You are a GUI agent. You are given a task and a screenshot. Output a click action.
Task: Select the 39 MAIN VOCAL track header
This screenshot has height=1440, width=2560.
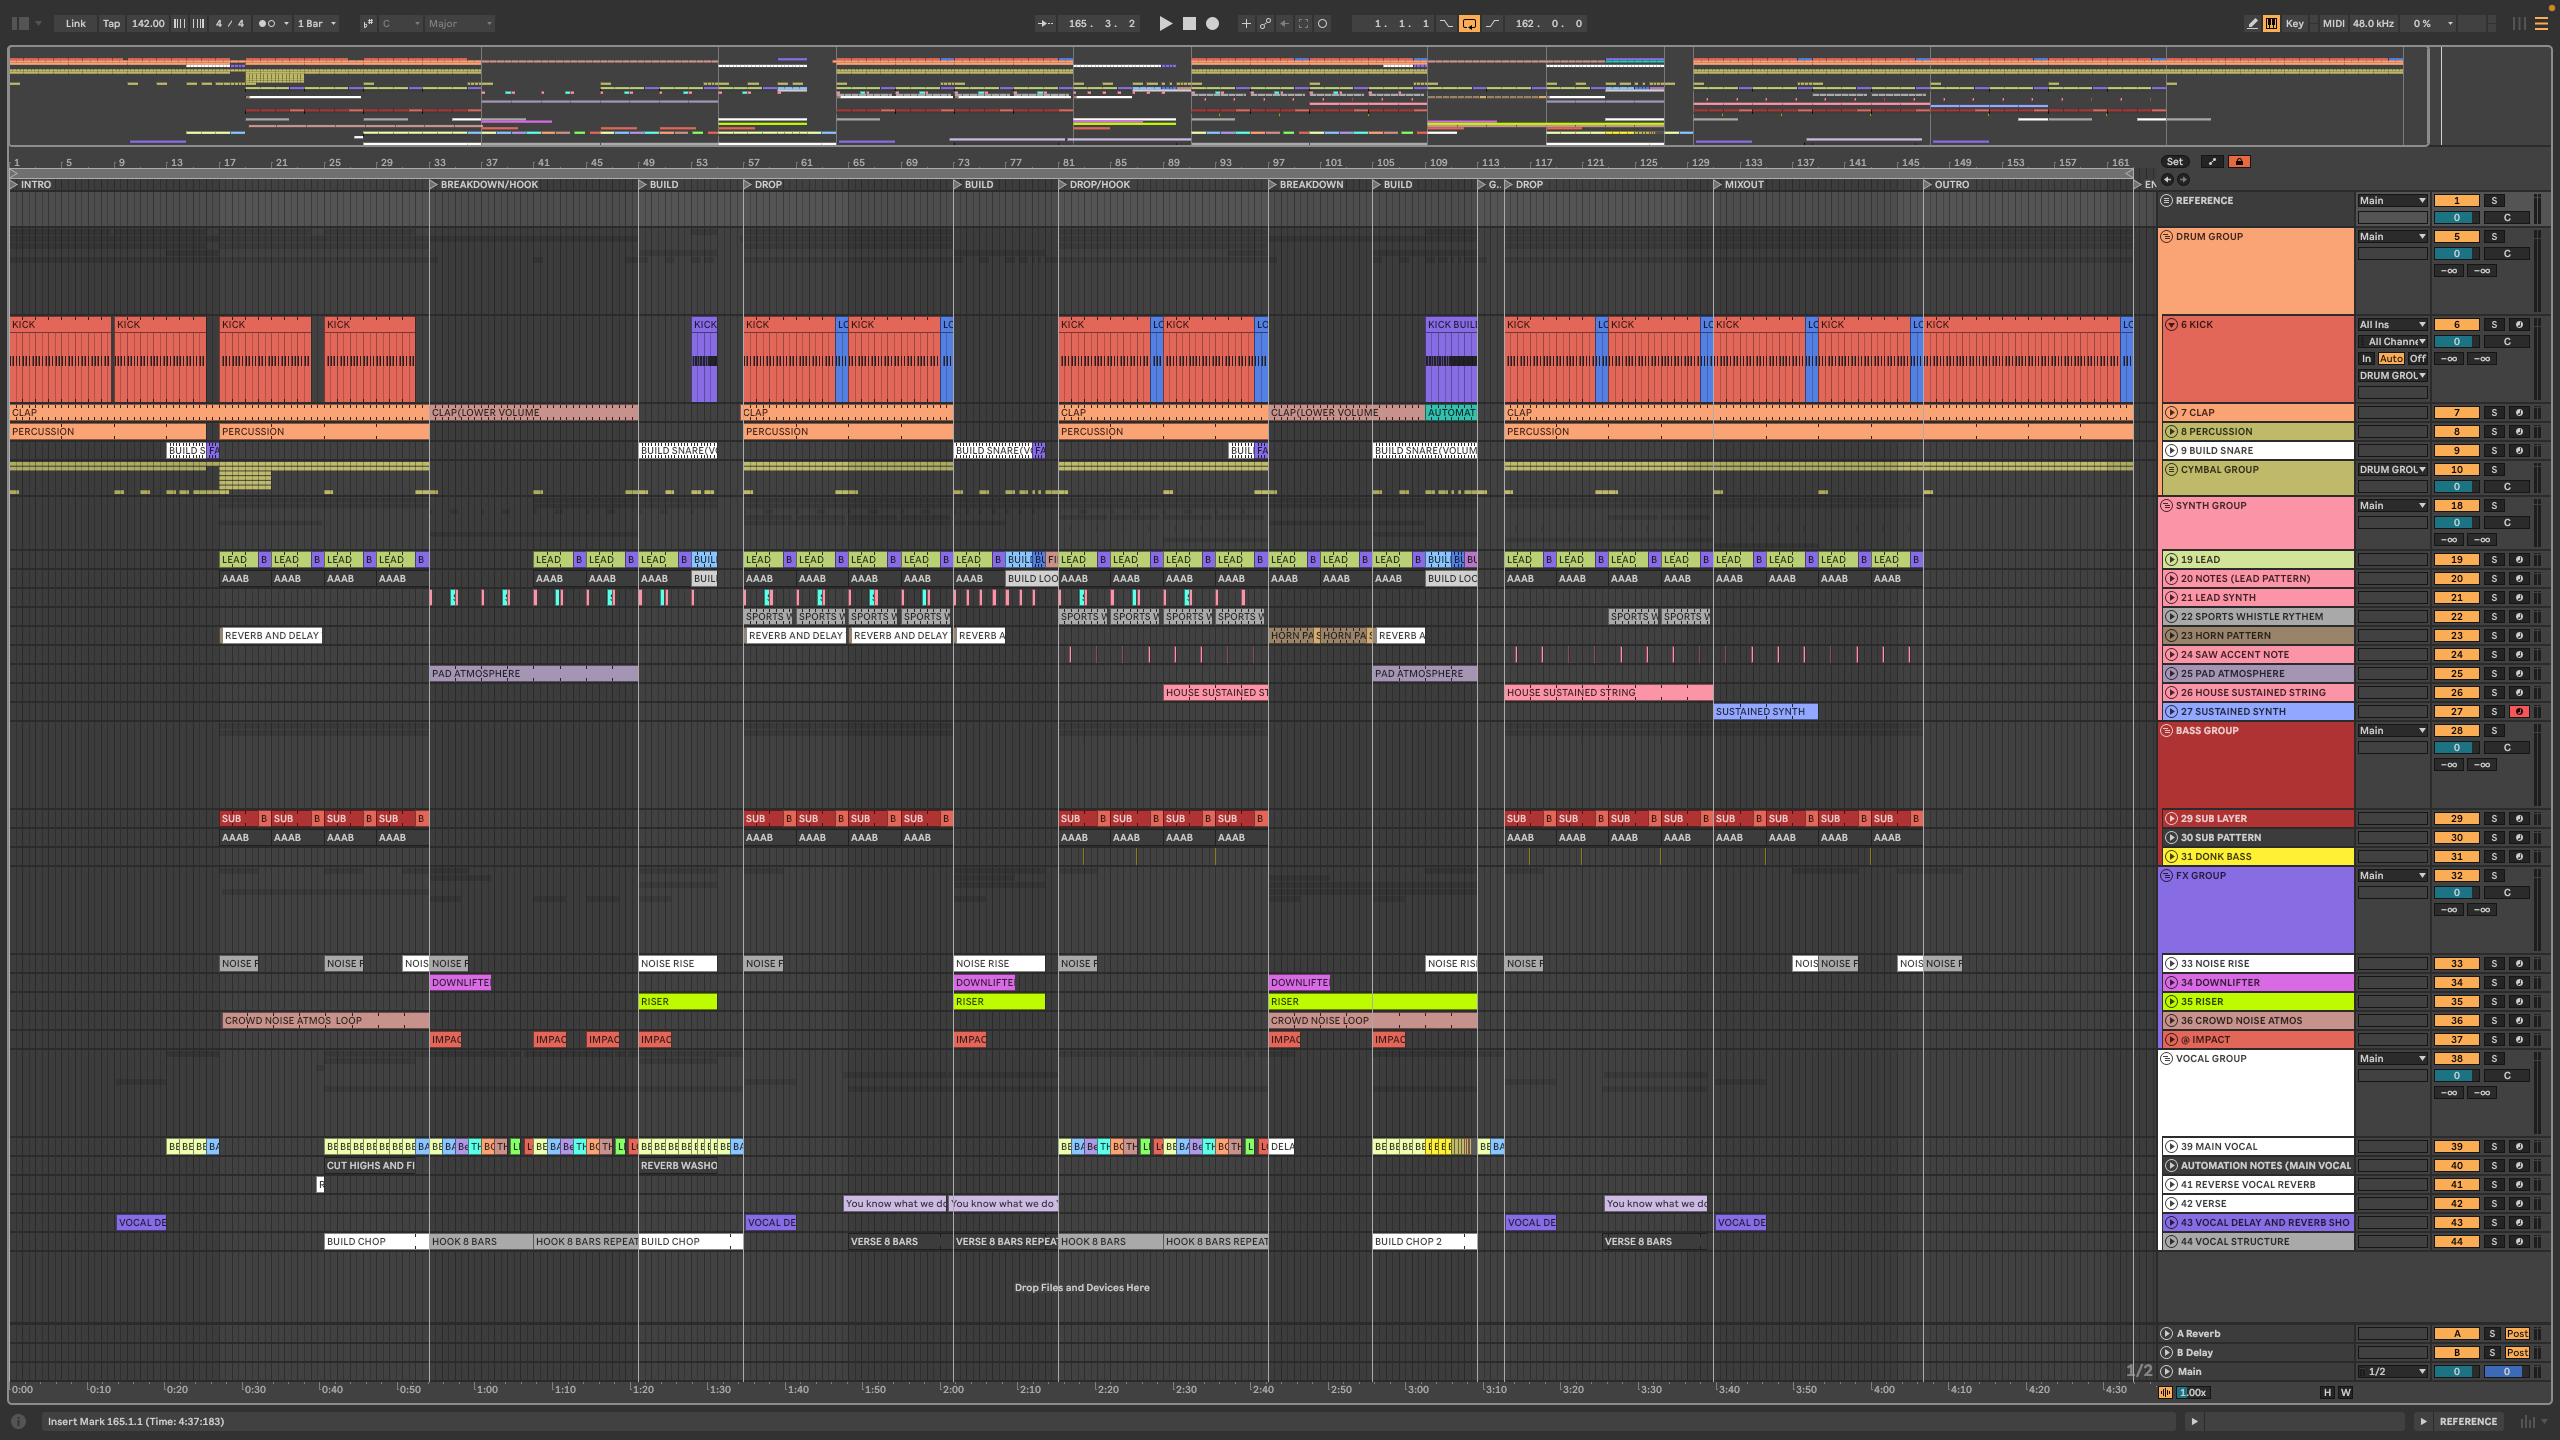pos(2258,1146)
